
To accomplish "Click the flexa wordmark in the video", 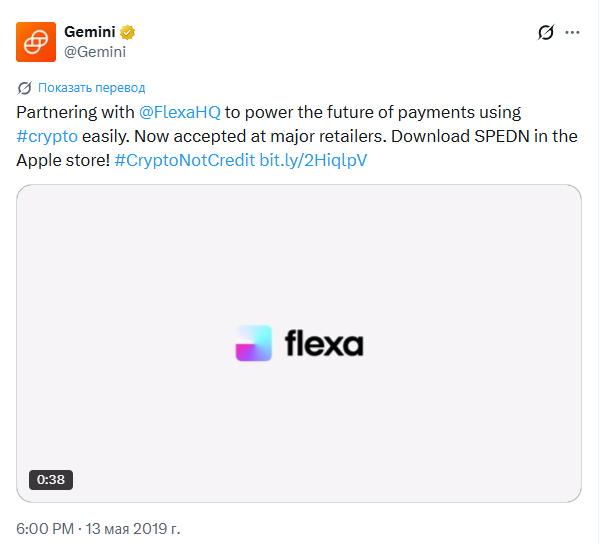I will click(324, 343).
